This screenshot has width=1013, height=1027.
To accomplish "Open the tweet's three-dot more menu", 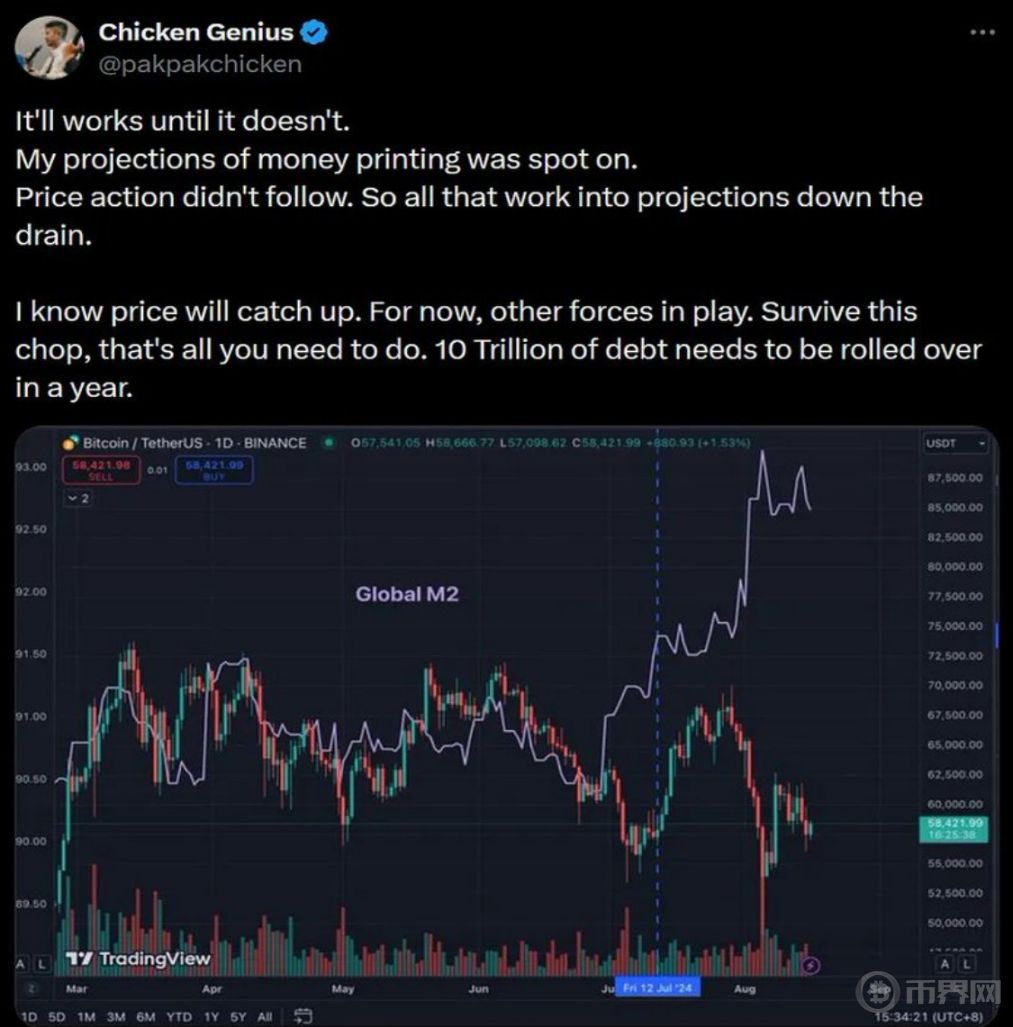I will click(983, 32).
